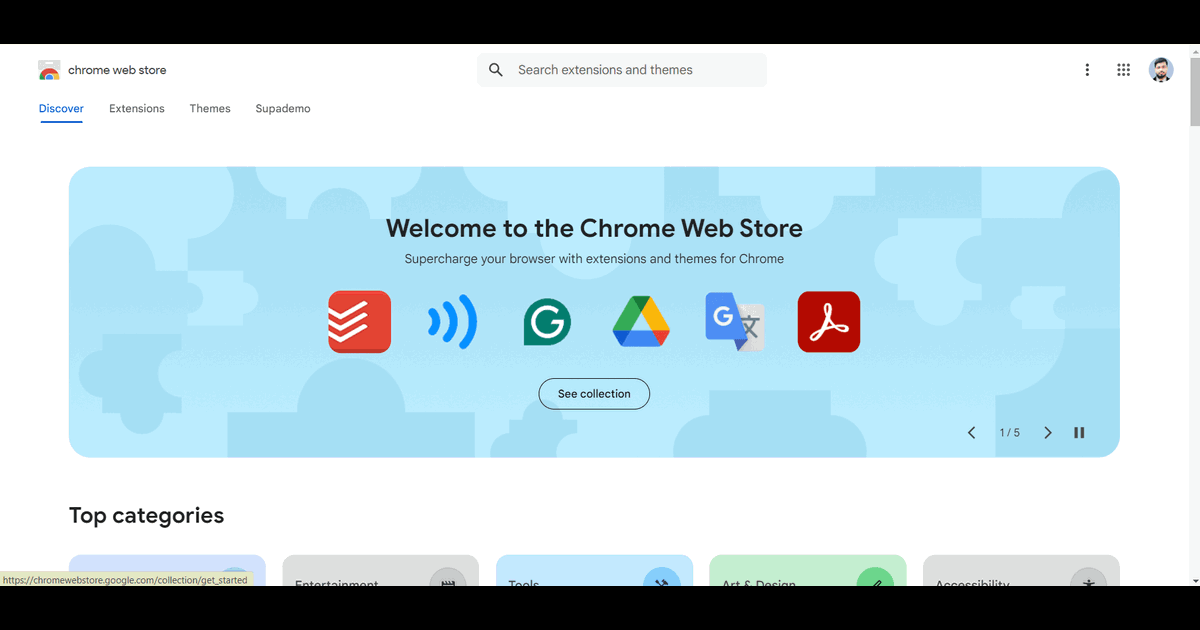Open the Adobe Acrobat extension icon
1200x630 pixels.
point(829,322)
